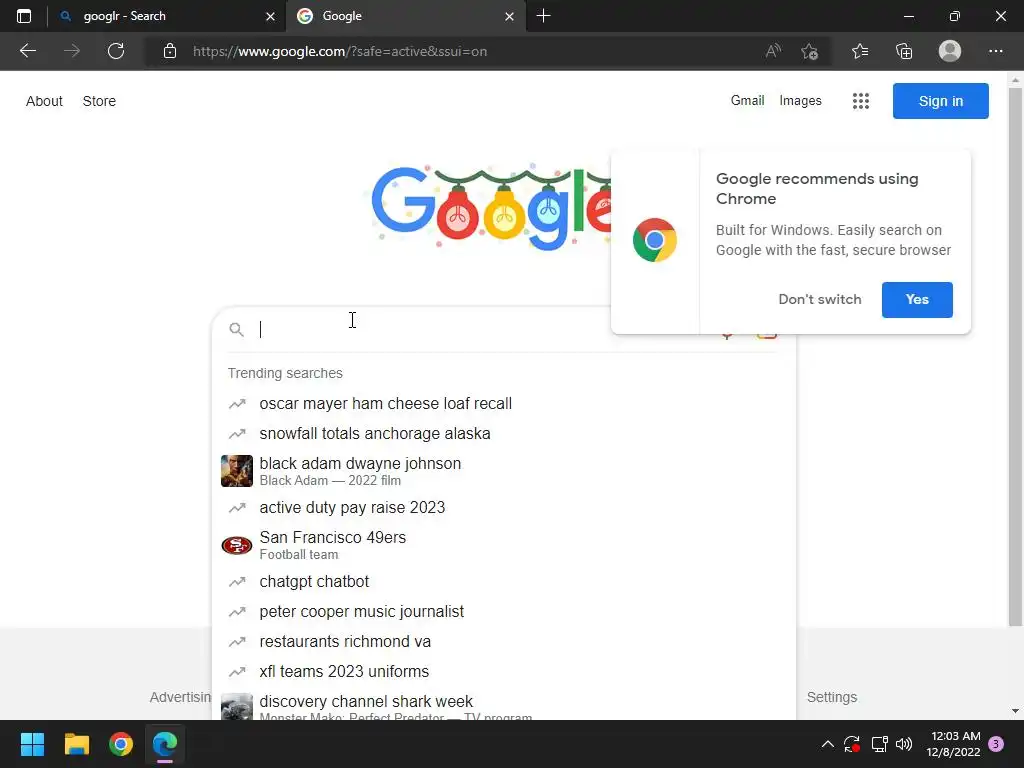This screenshot has height=768, width=1024.
Task: Open the clock showing 12:03 AM
Action: 953,744
